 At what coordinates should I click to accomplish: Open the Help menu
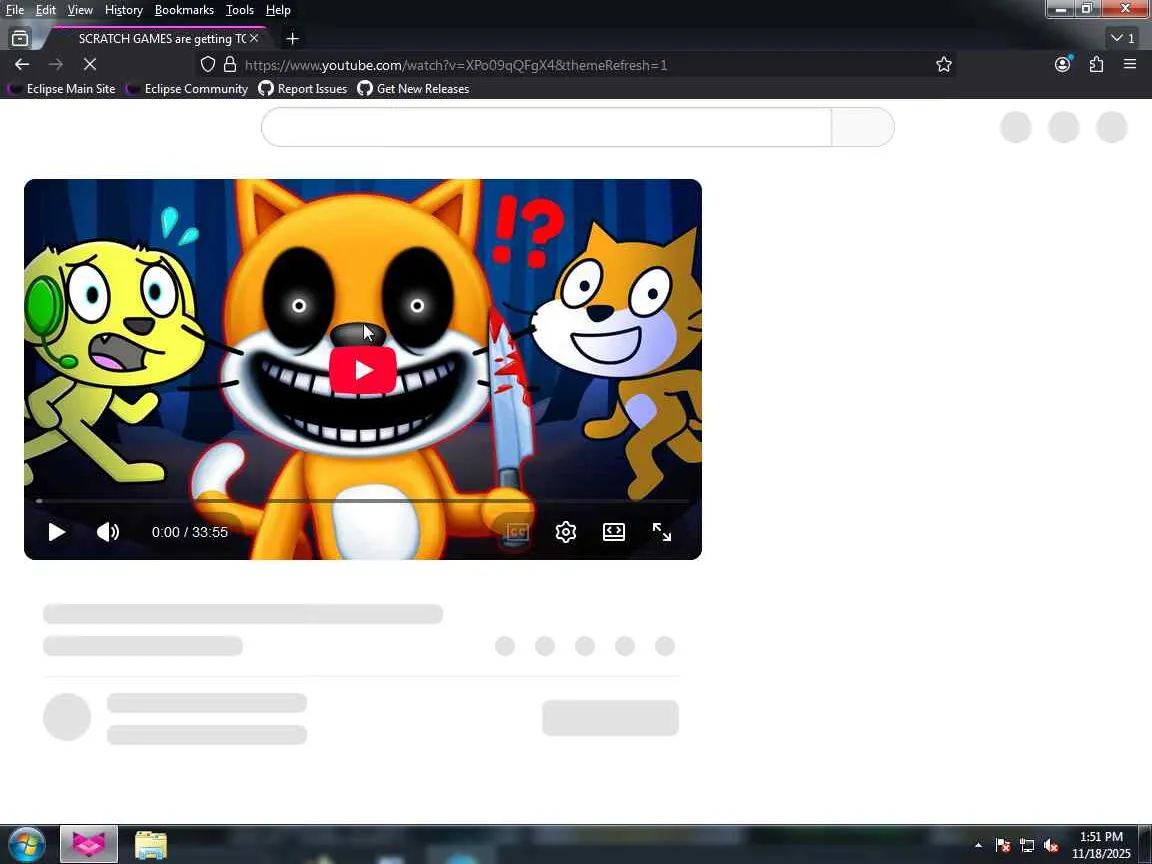click(x=278, y=10)
